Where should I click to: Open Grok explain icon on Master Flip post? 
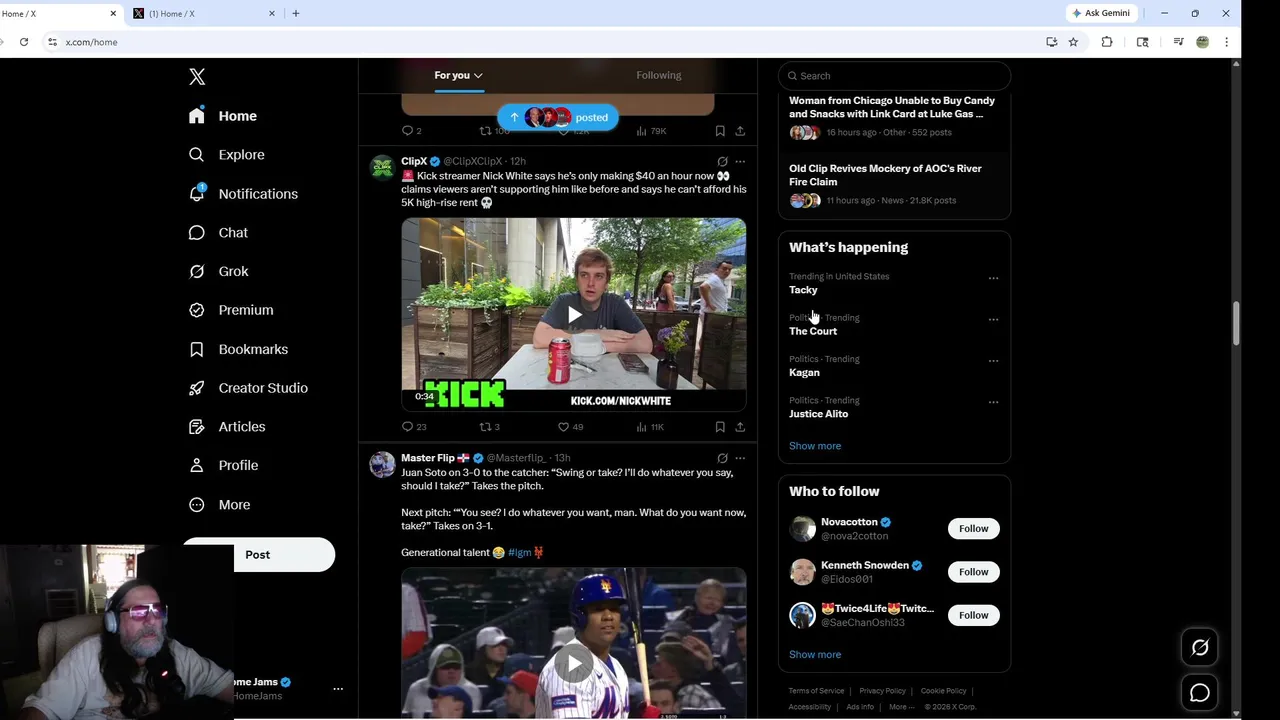pos(722,458)
